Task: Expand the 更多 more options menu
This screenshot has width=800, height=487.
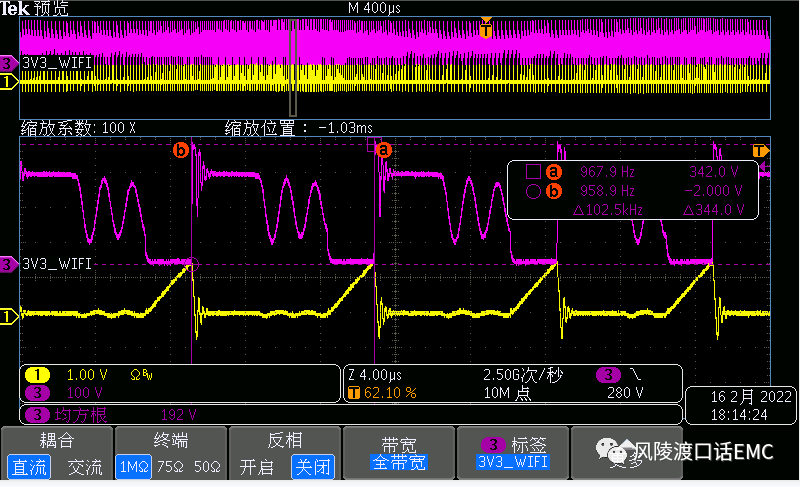Action: (627, 460)
